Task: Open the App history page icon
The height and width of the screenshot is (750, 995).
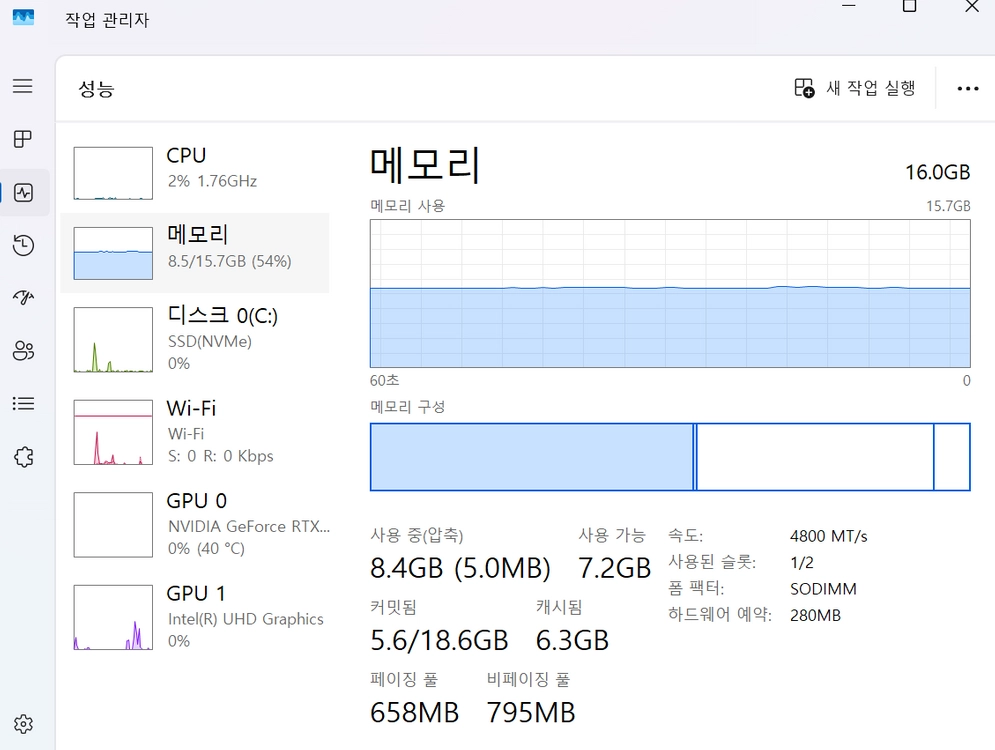Action: coord(23,245)
